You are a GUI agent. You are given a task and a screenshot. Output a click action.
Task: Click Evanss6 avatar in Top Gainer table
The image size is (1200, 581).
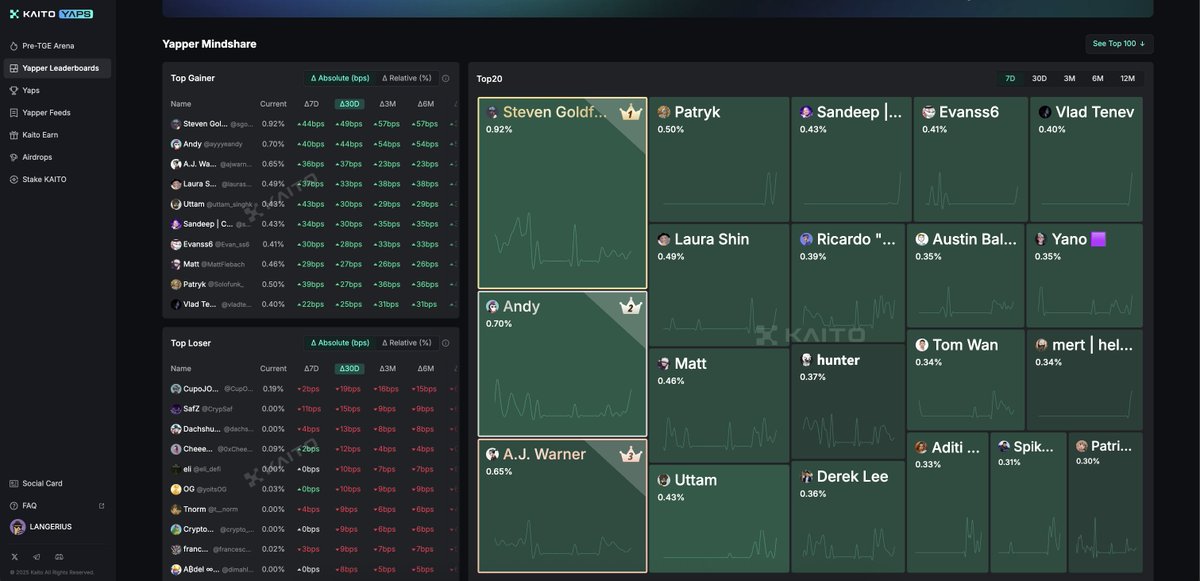coord(176,244)
